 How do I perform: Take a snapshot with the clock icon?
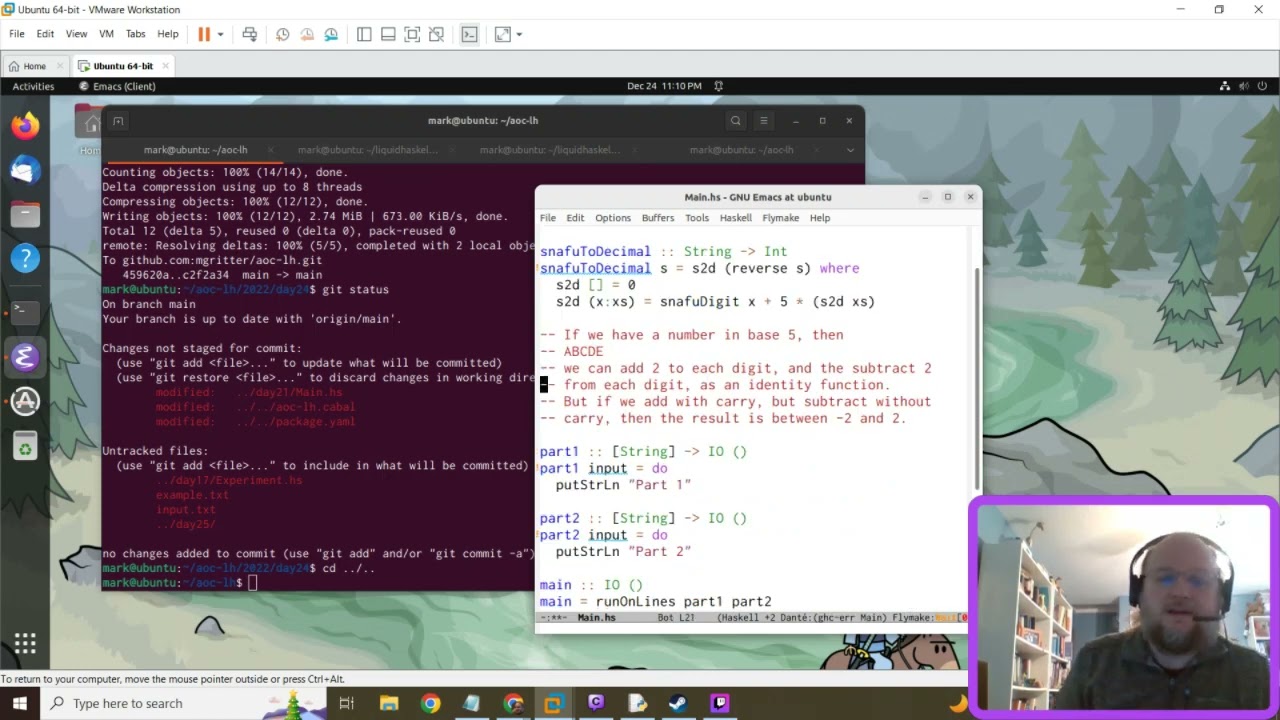coord(283,34)
